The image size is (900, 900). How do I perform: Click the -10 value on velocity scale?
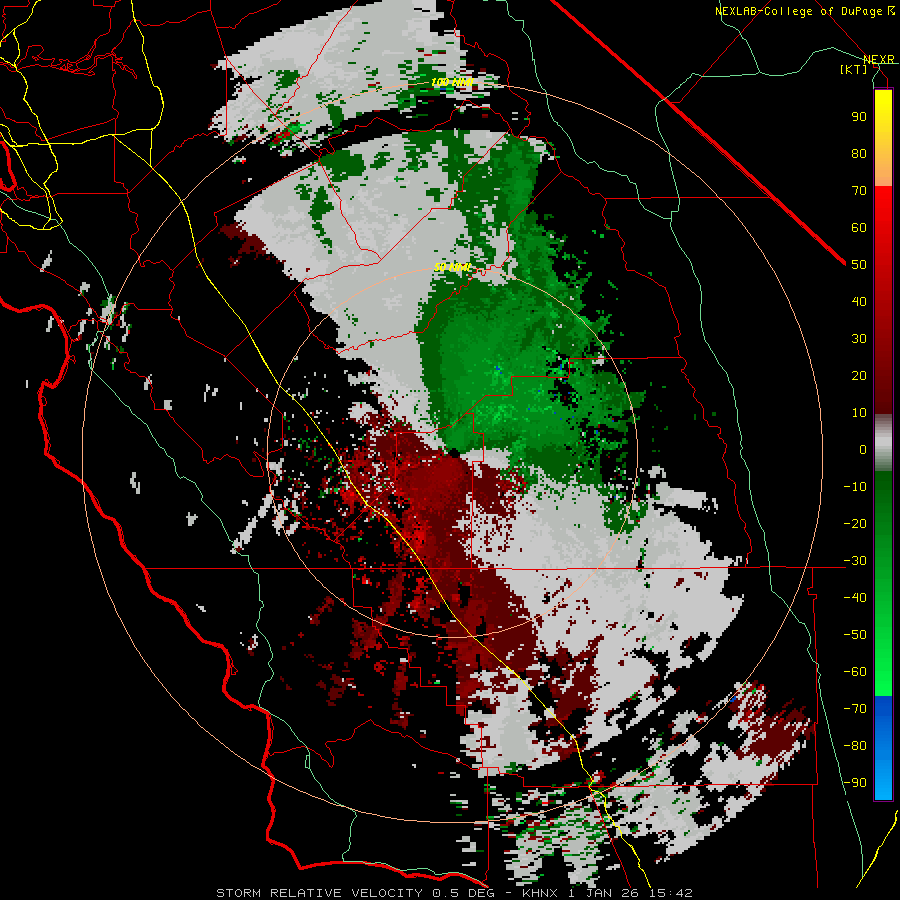(855, 487)
